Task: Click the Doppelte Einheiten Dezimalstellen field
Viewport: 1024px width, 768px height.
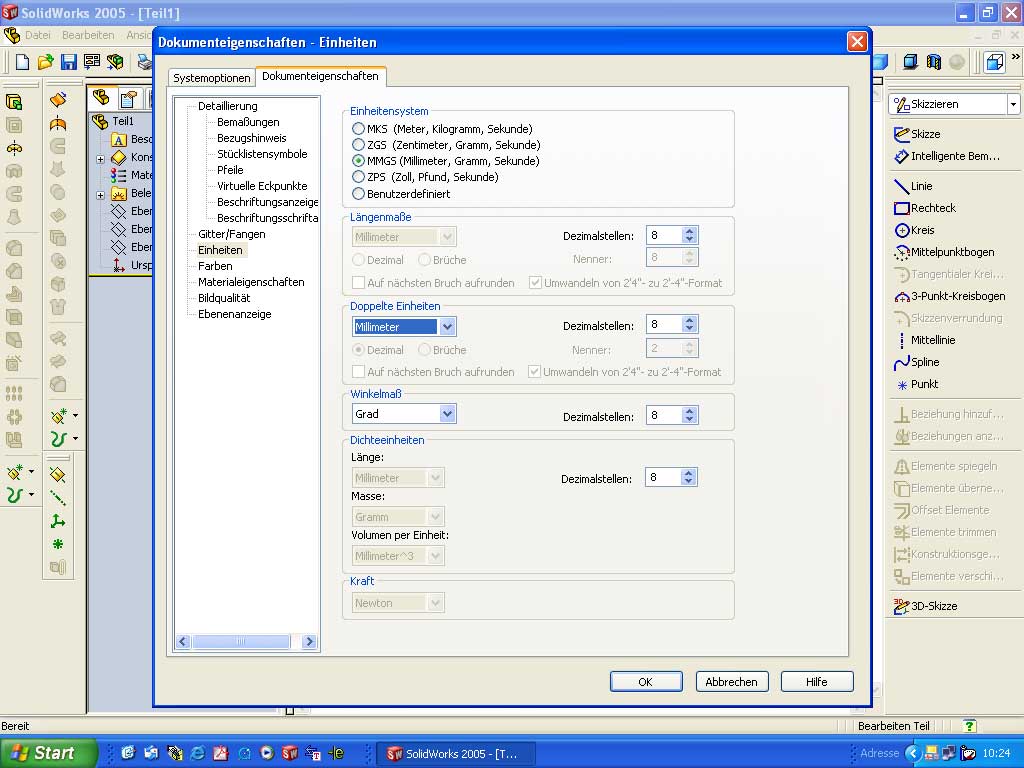Action: tap(664, 325)
